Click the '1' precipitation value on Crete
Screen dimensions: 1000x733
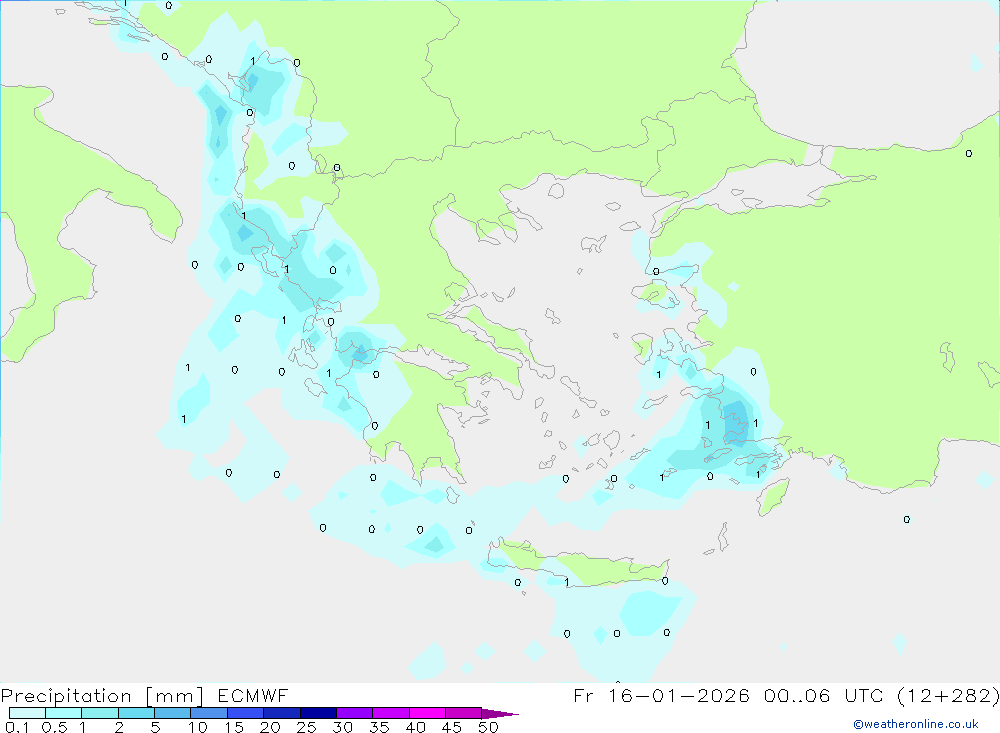tap(566, 582)
